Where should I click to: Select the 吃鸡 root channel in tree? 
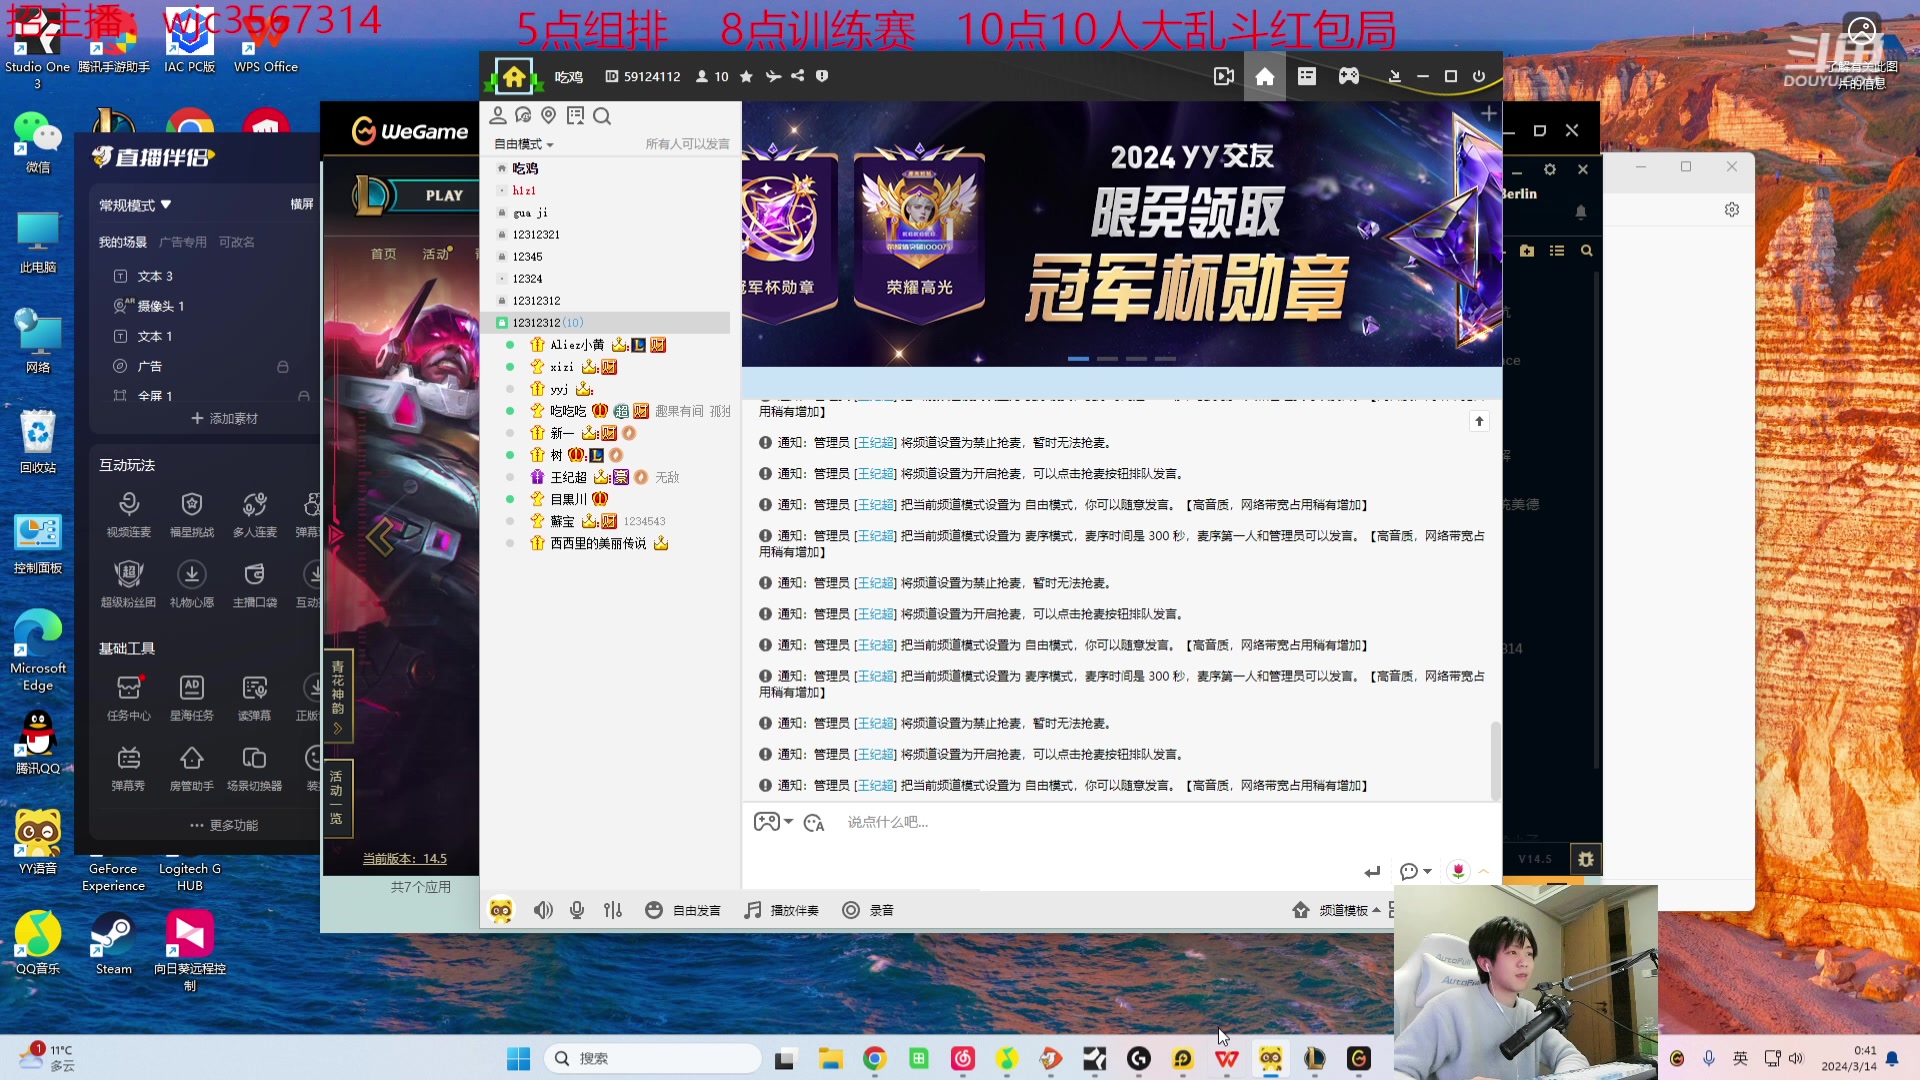(525, 168)
